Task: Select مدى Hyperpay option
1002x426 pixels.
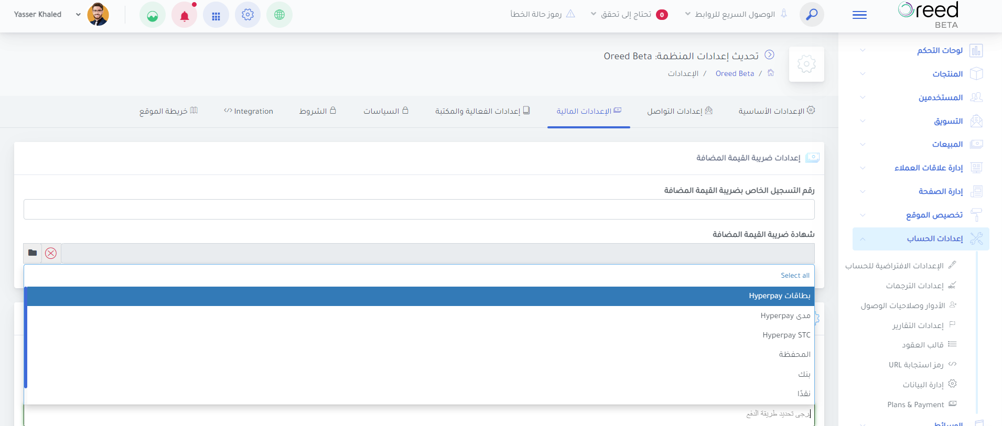Action: click(x=419, y=316)
